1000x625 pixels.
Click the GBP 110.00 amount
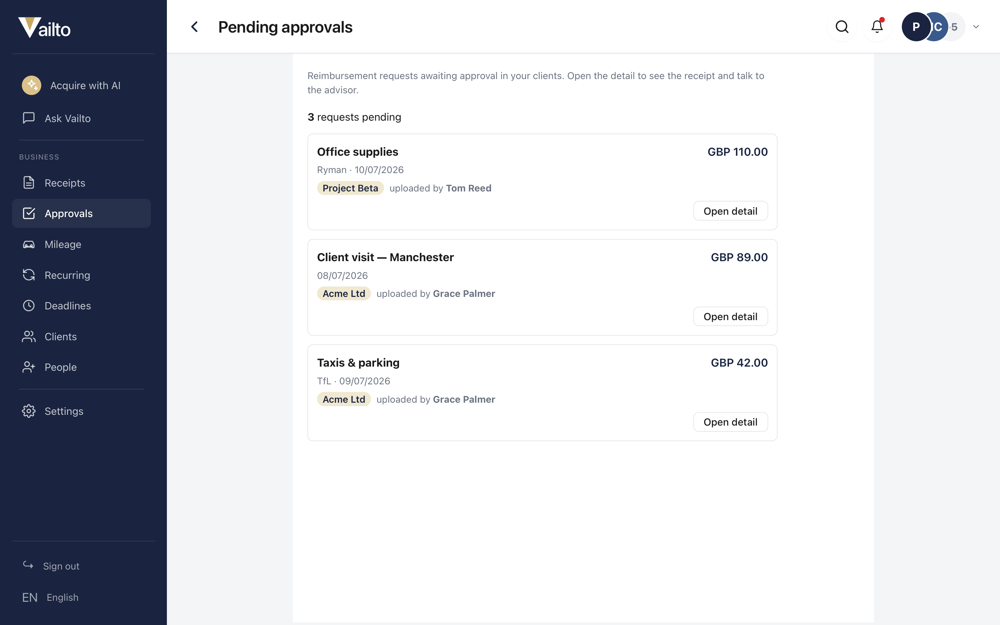click(737, 152)
